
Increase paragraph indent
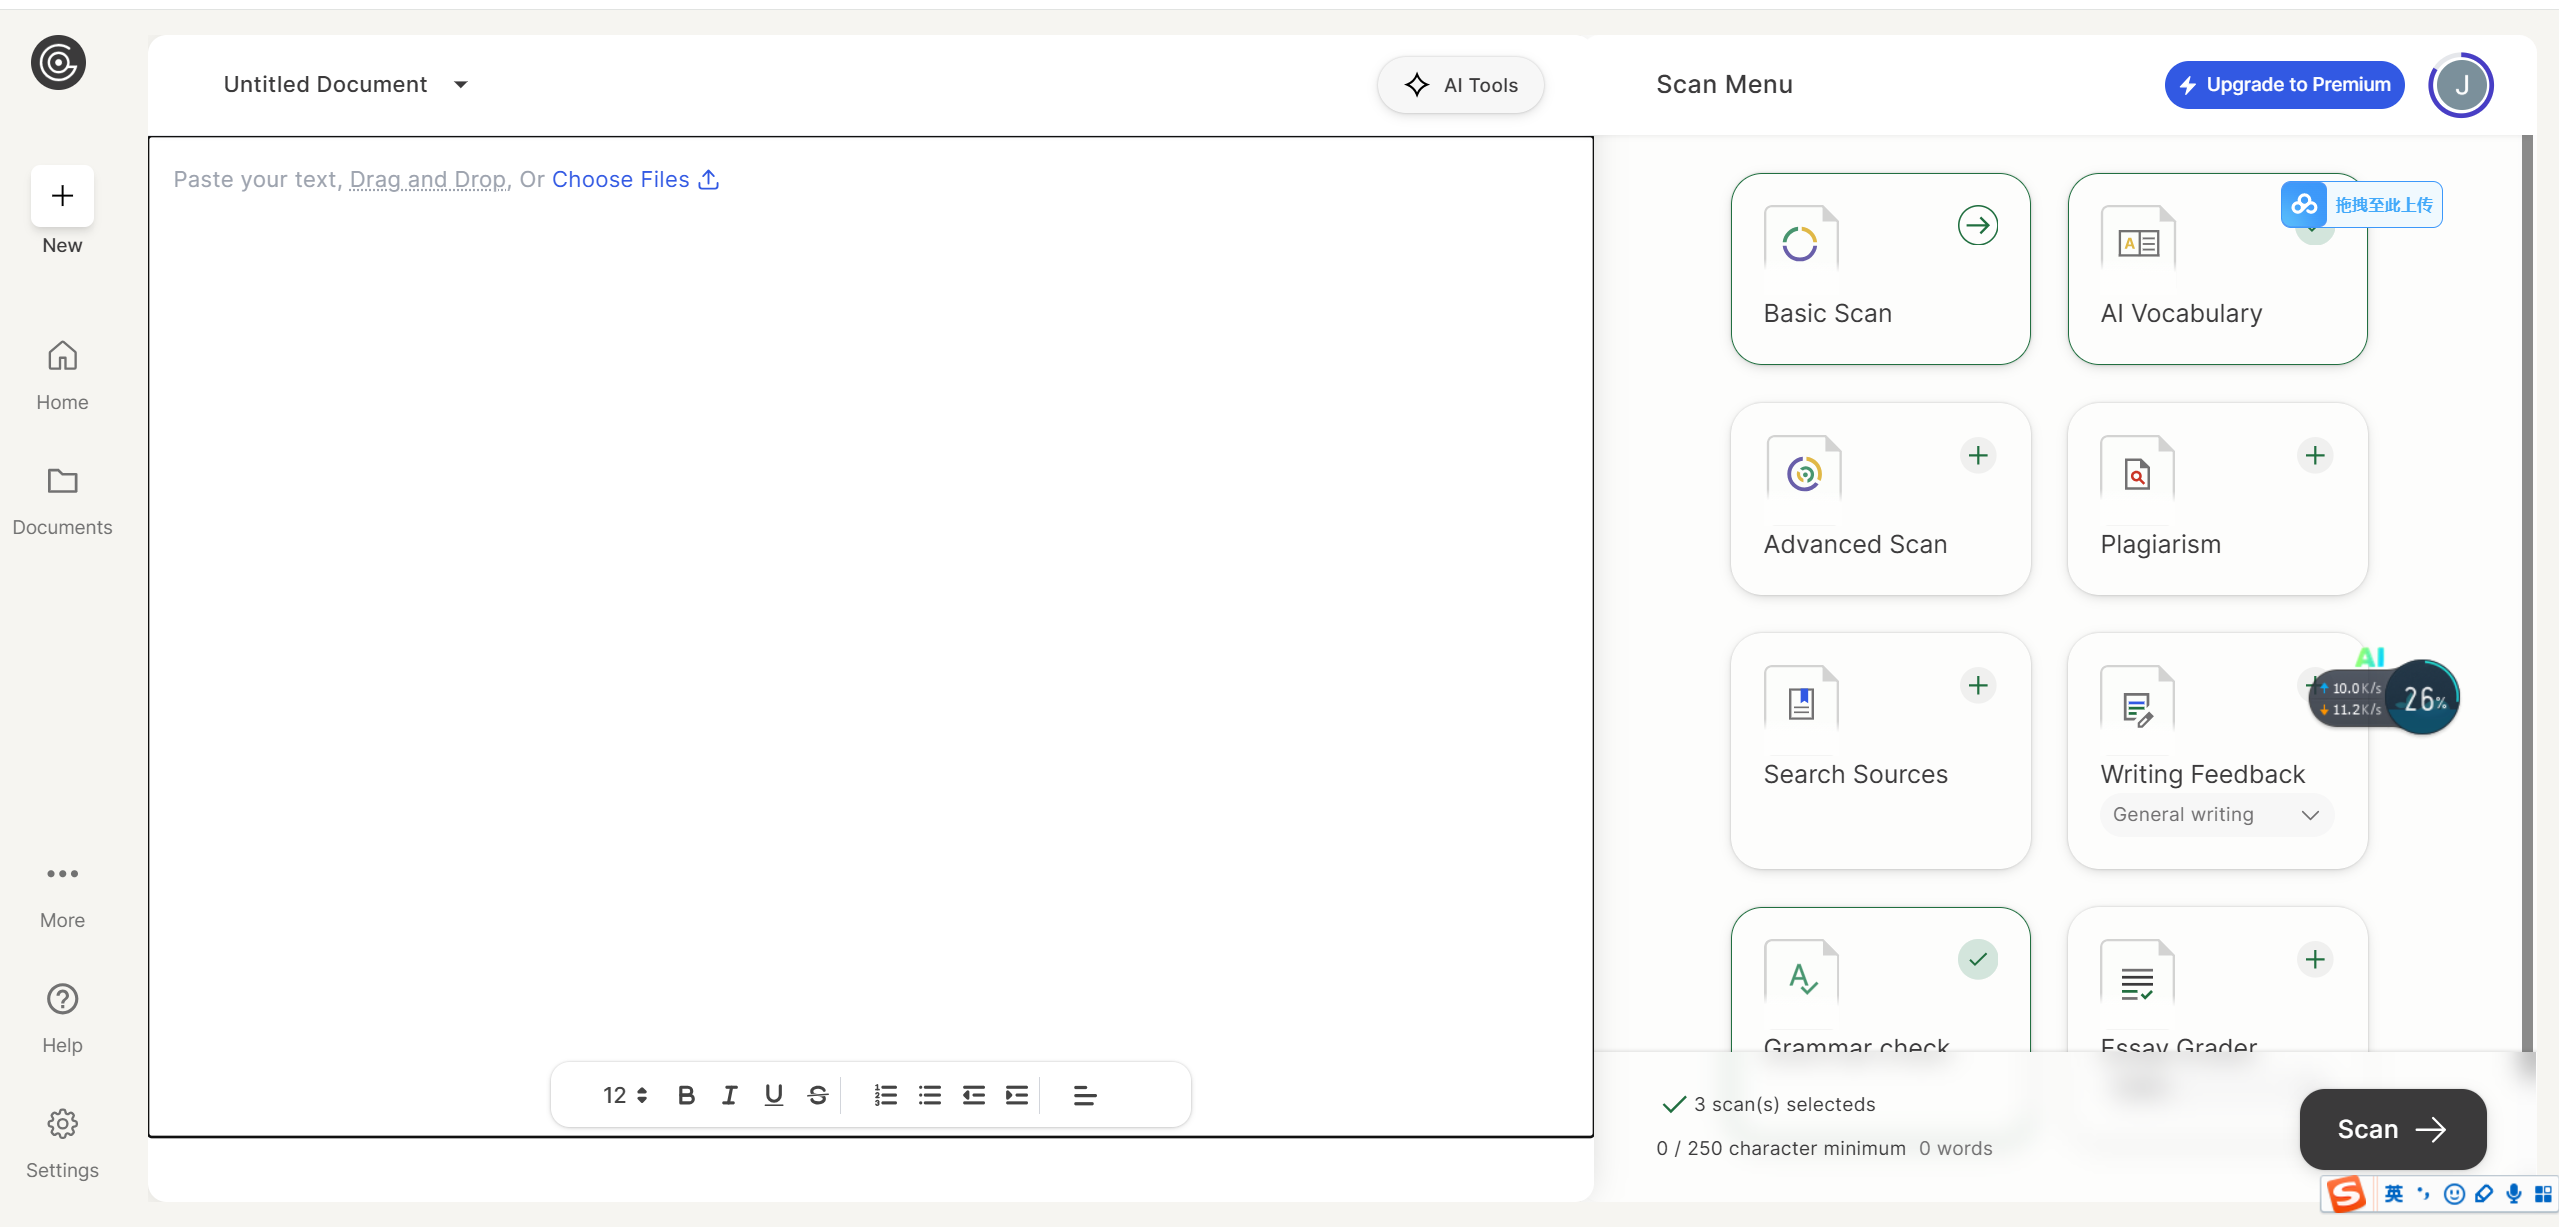tap(1017, 1095)
